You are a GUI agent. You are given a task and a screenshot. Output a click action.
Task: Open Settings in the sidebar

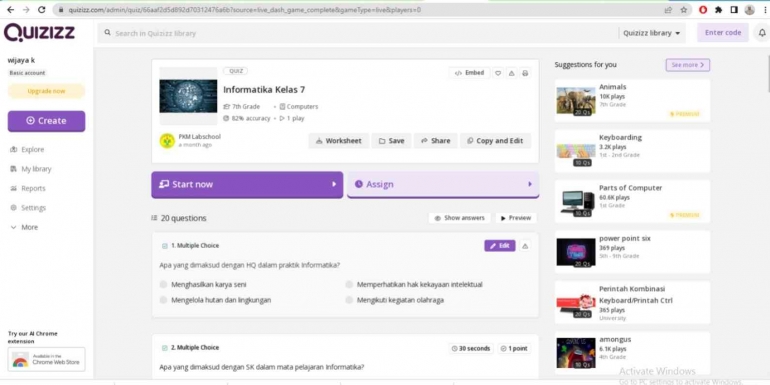click(28, 208)
